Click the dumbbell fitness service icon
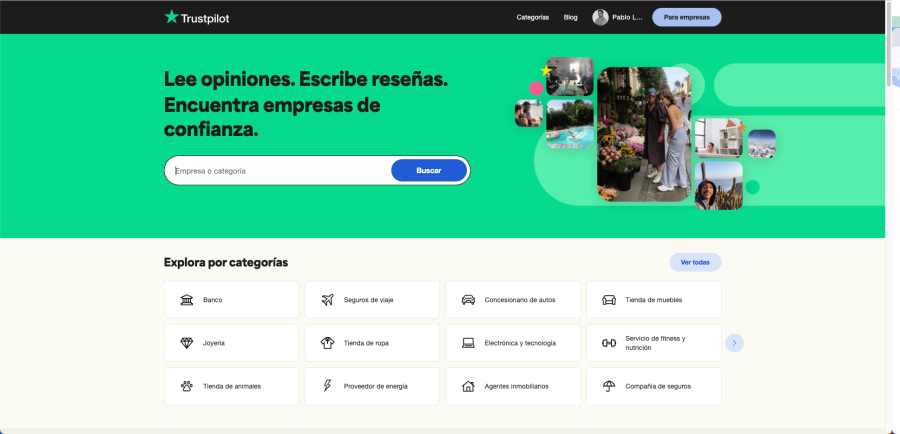 (608, 343)
